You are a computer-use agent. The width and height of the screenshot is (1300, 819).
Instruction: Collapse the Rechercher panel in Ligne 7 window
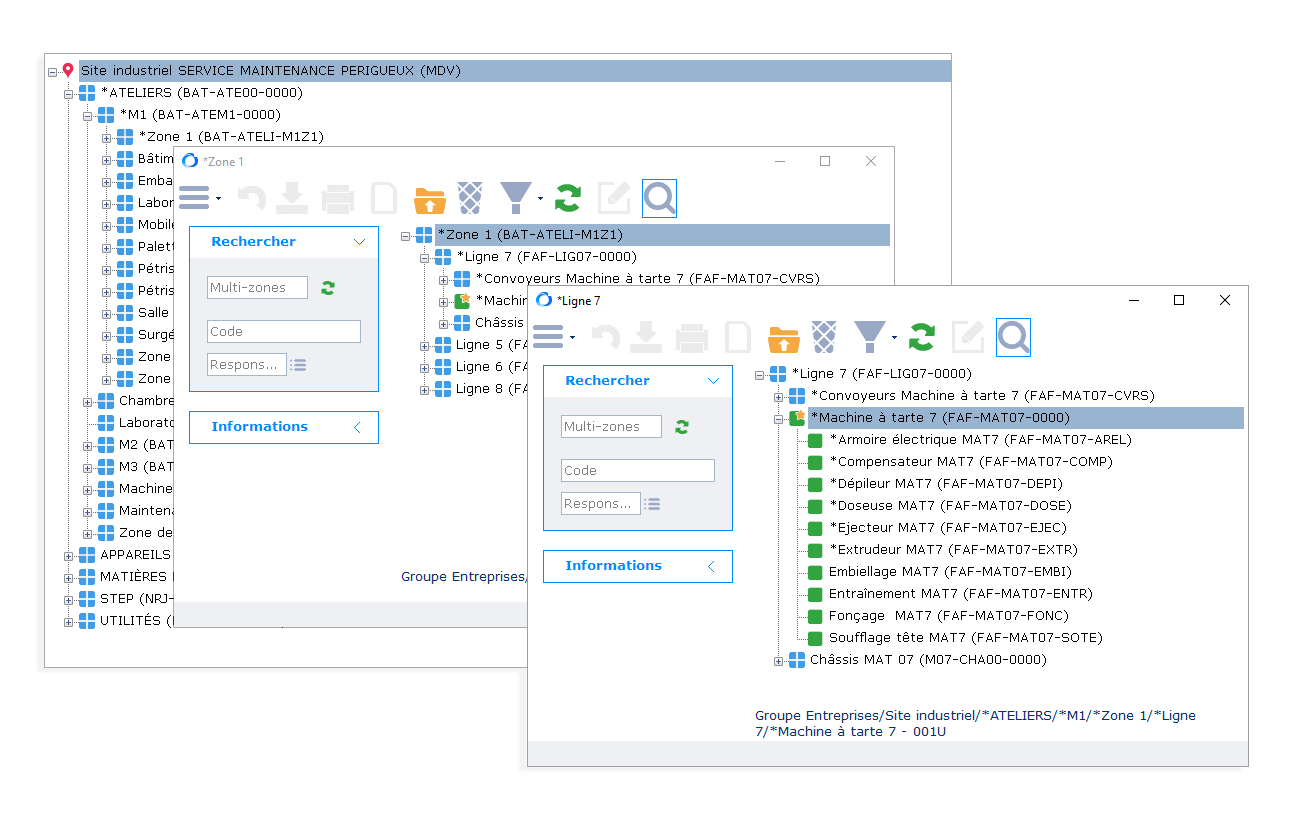[713, 381]
